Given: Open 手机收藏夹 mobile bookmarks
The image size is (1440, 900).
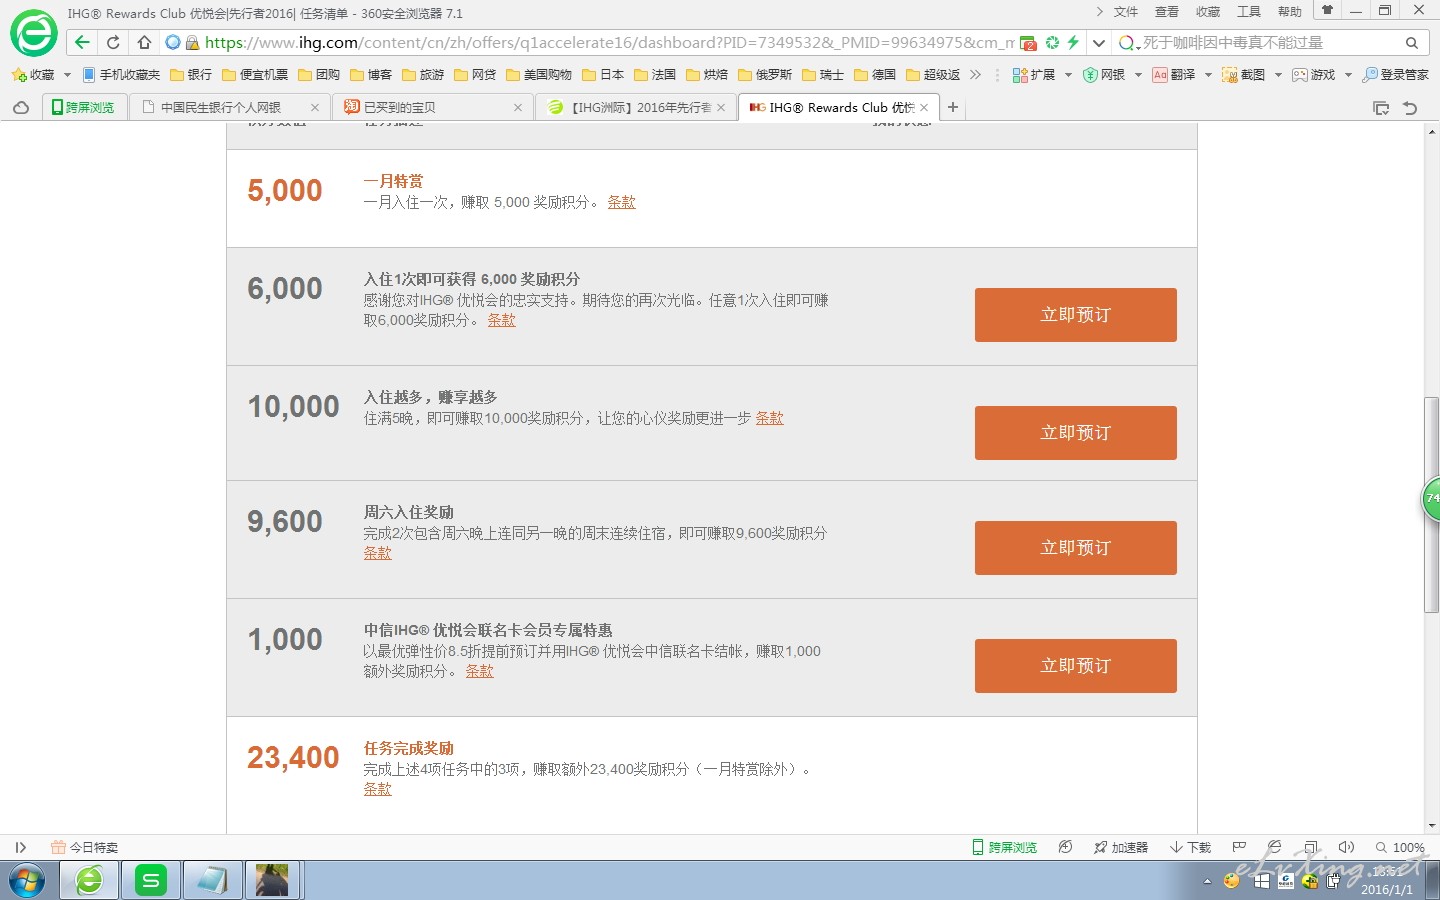Looking at the screenshot, I should tap(121, 75).
